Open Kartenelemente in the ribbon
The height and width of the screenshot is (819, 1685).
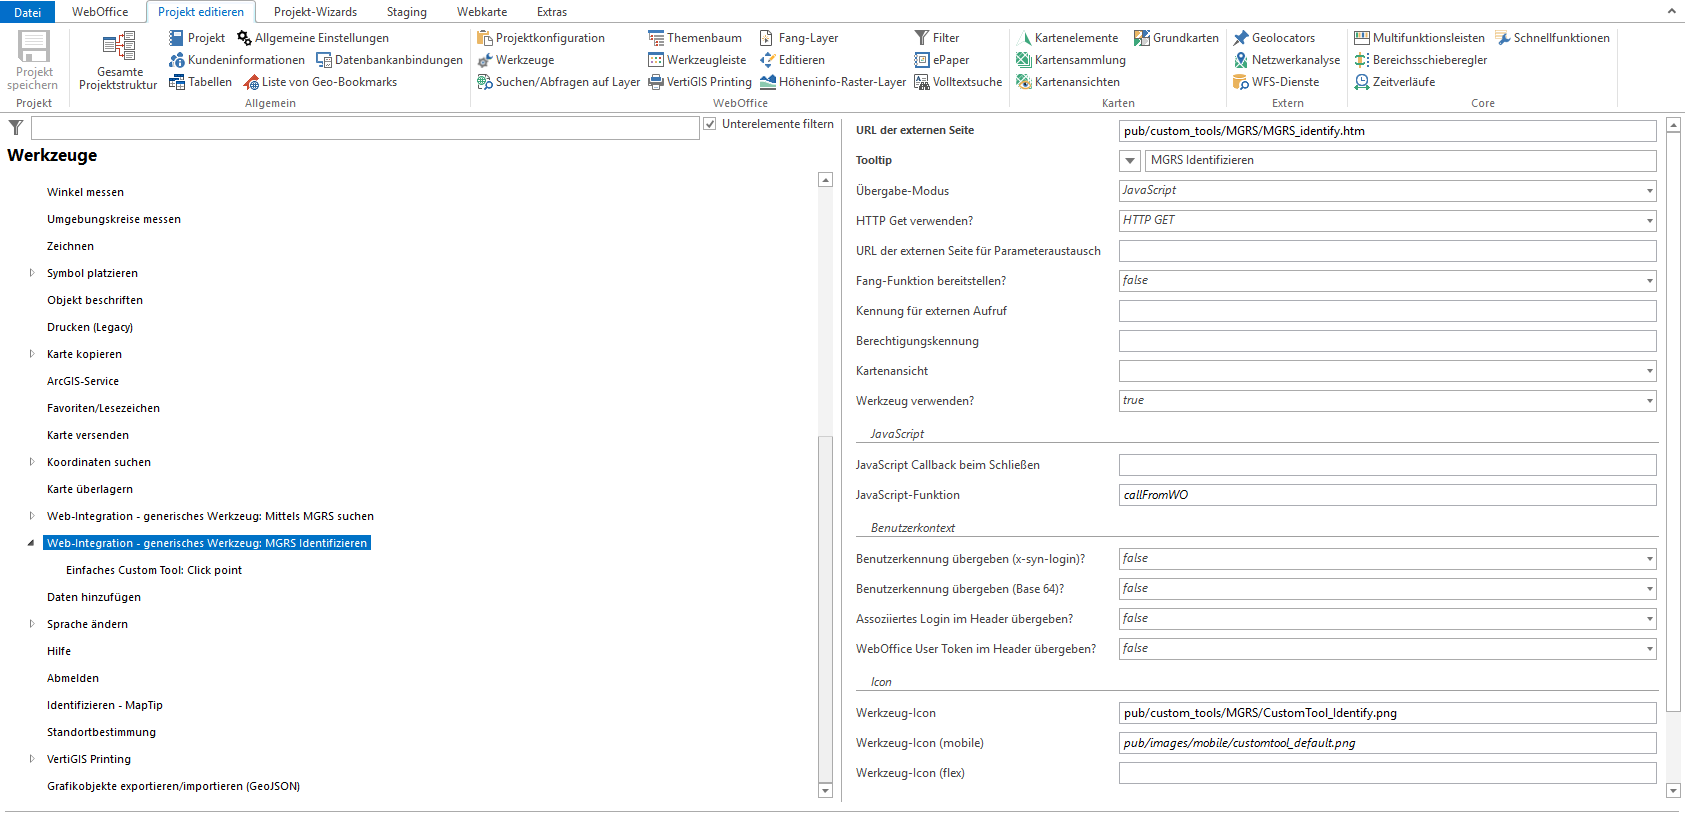pos(1067,38)
